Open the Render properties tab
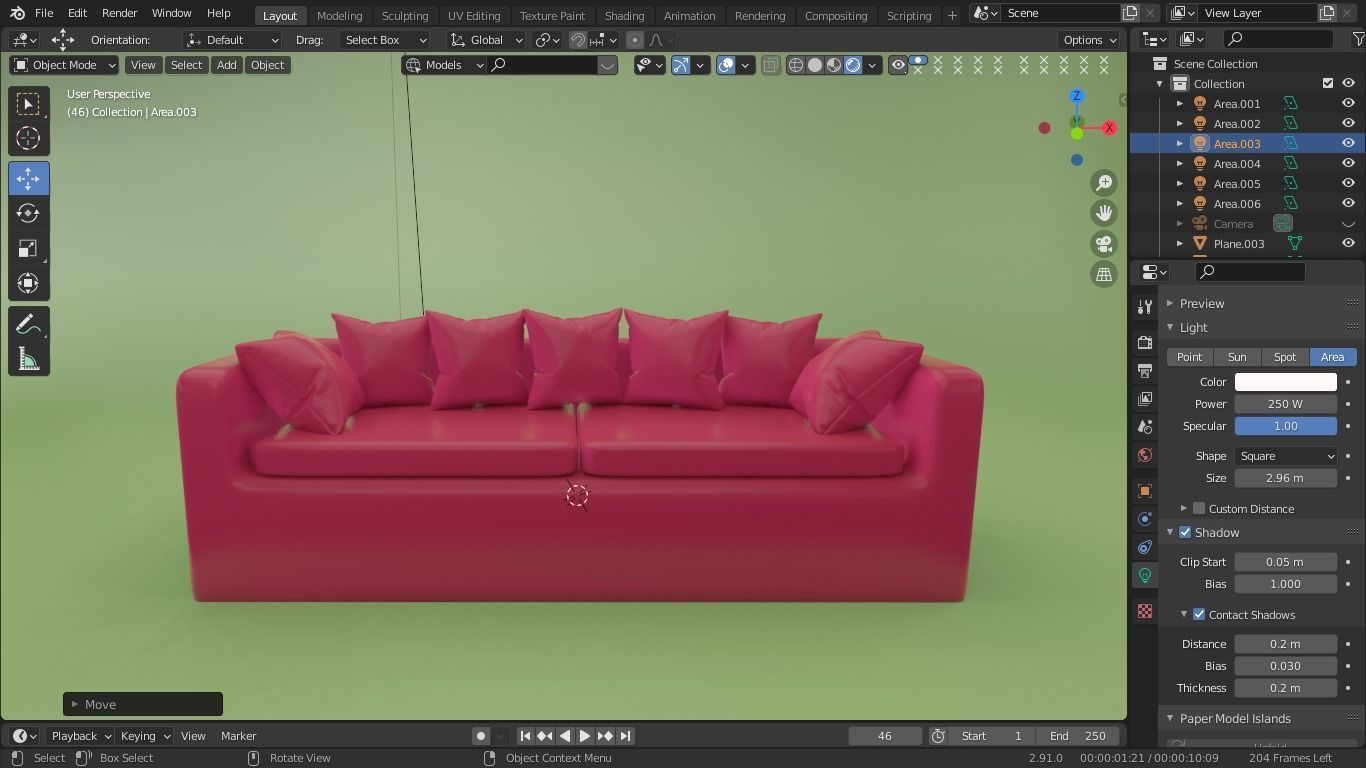 [x=1145, y=343]
